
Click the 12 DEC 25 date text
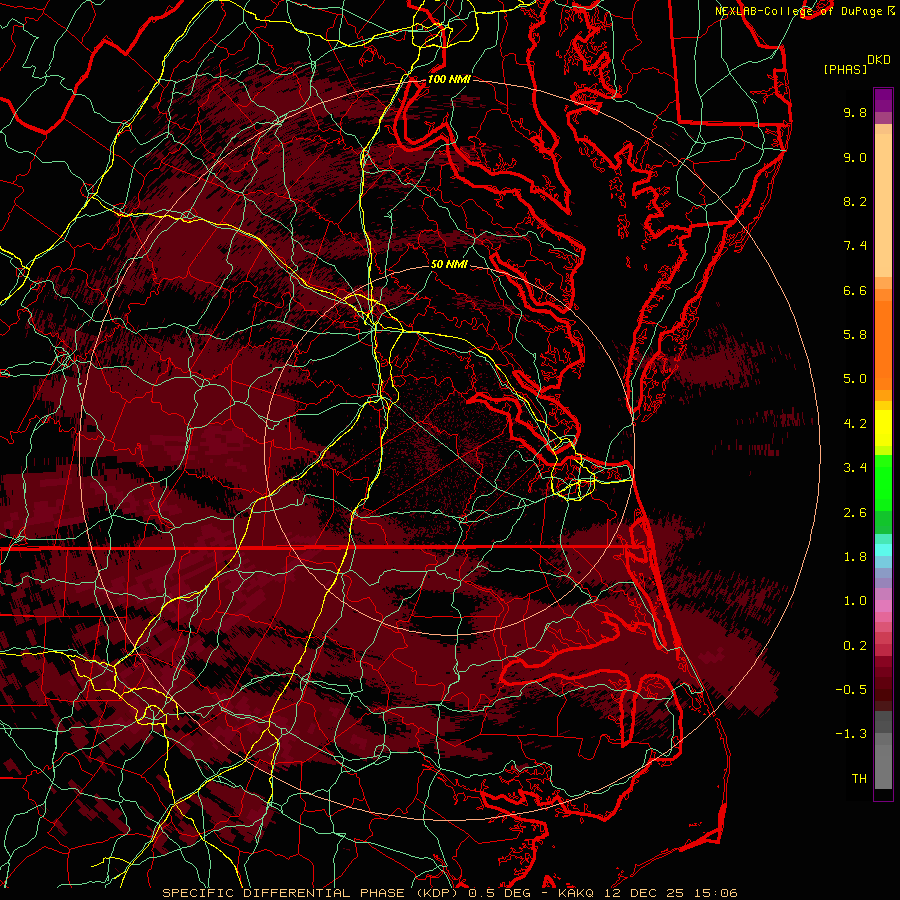645,893
